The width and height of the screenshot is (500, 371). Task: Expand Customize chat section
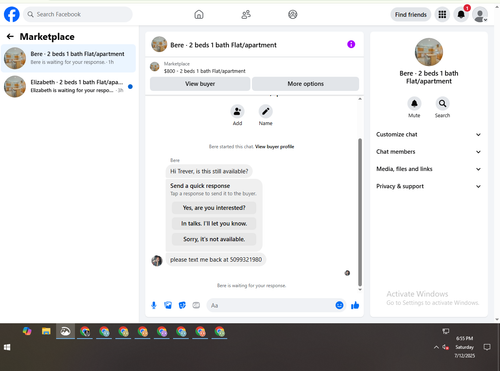(x=429, y=135)
